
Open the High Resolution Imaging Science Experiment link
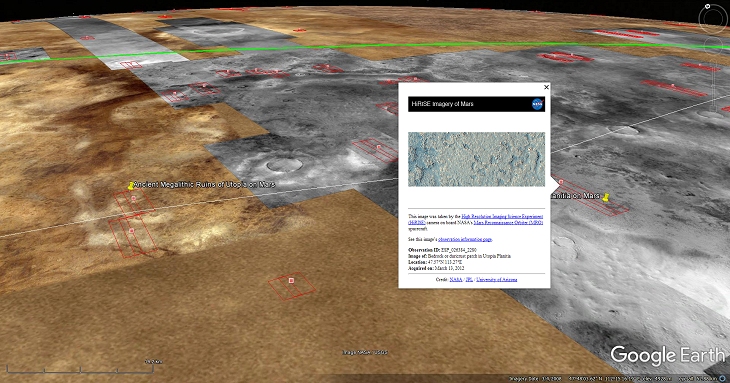(502, 216)
